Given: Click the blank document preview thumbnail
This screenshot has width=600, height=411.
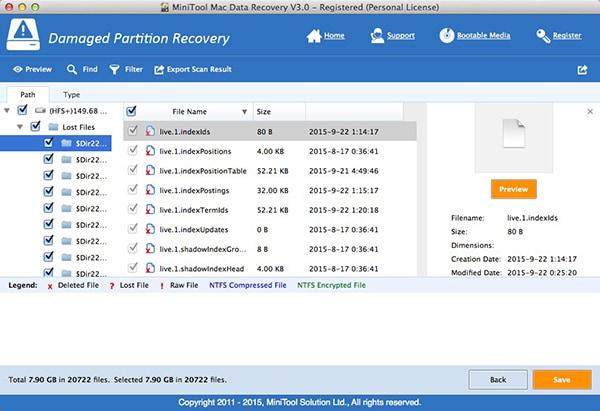Looking at the screenshot, I should pos(514,133).
